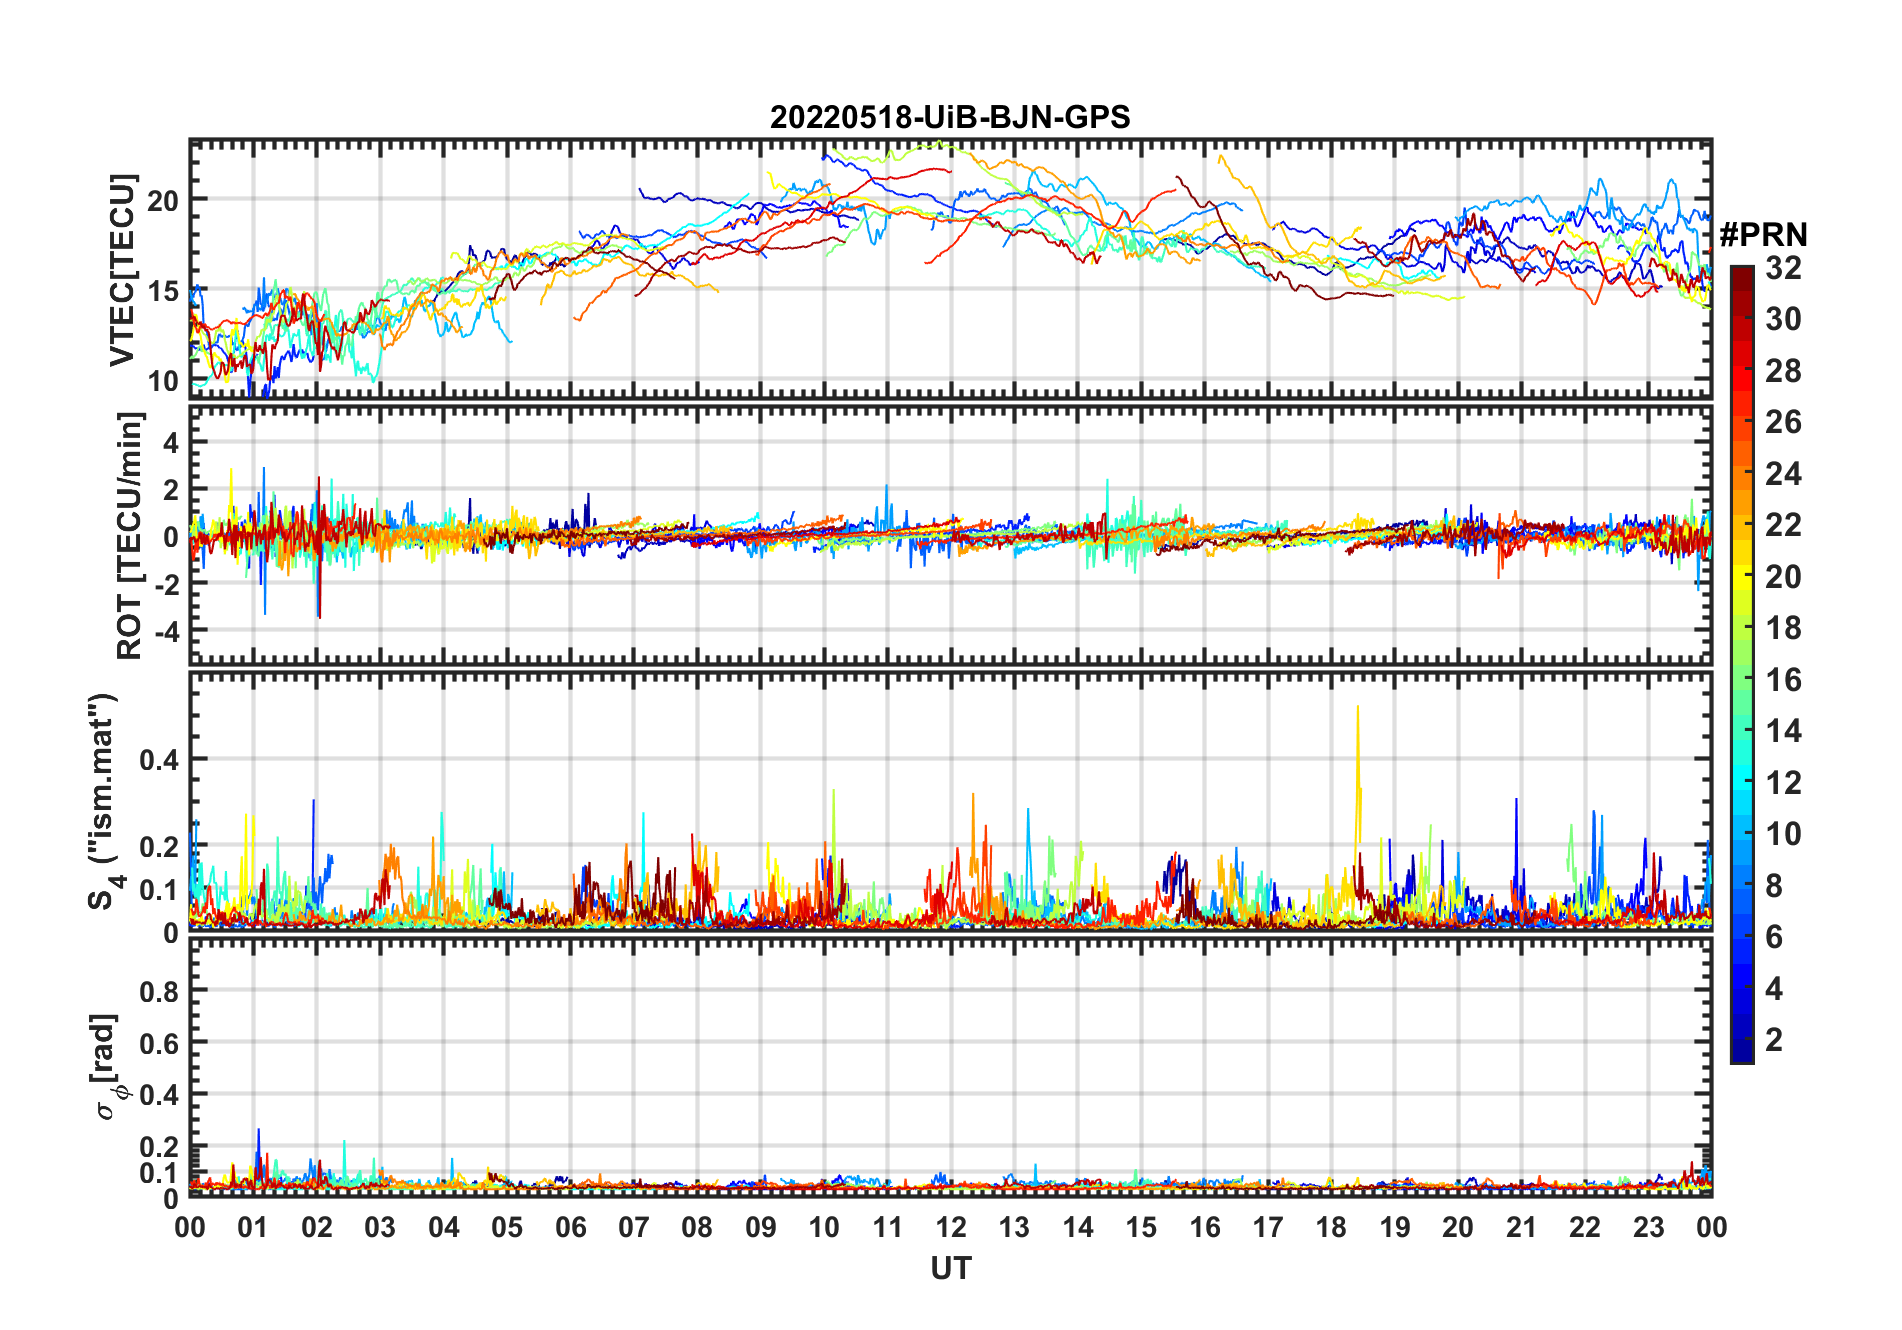The height and width of the screenshot is (1330, 1902).
Task: Click the 0.4 tick on S4 axis
Action: [160, 760]
